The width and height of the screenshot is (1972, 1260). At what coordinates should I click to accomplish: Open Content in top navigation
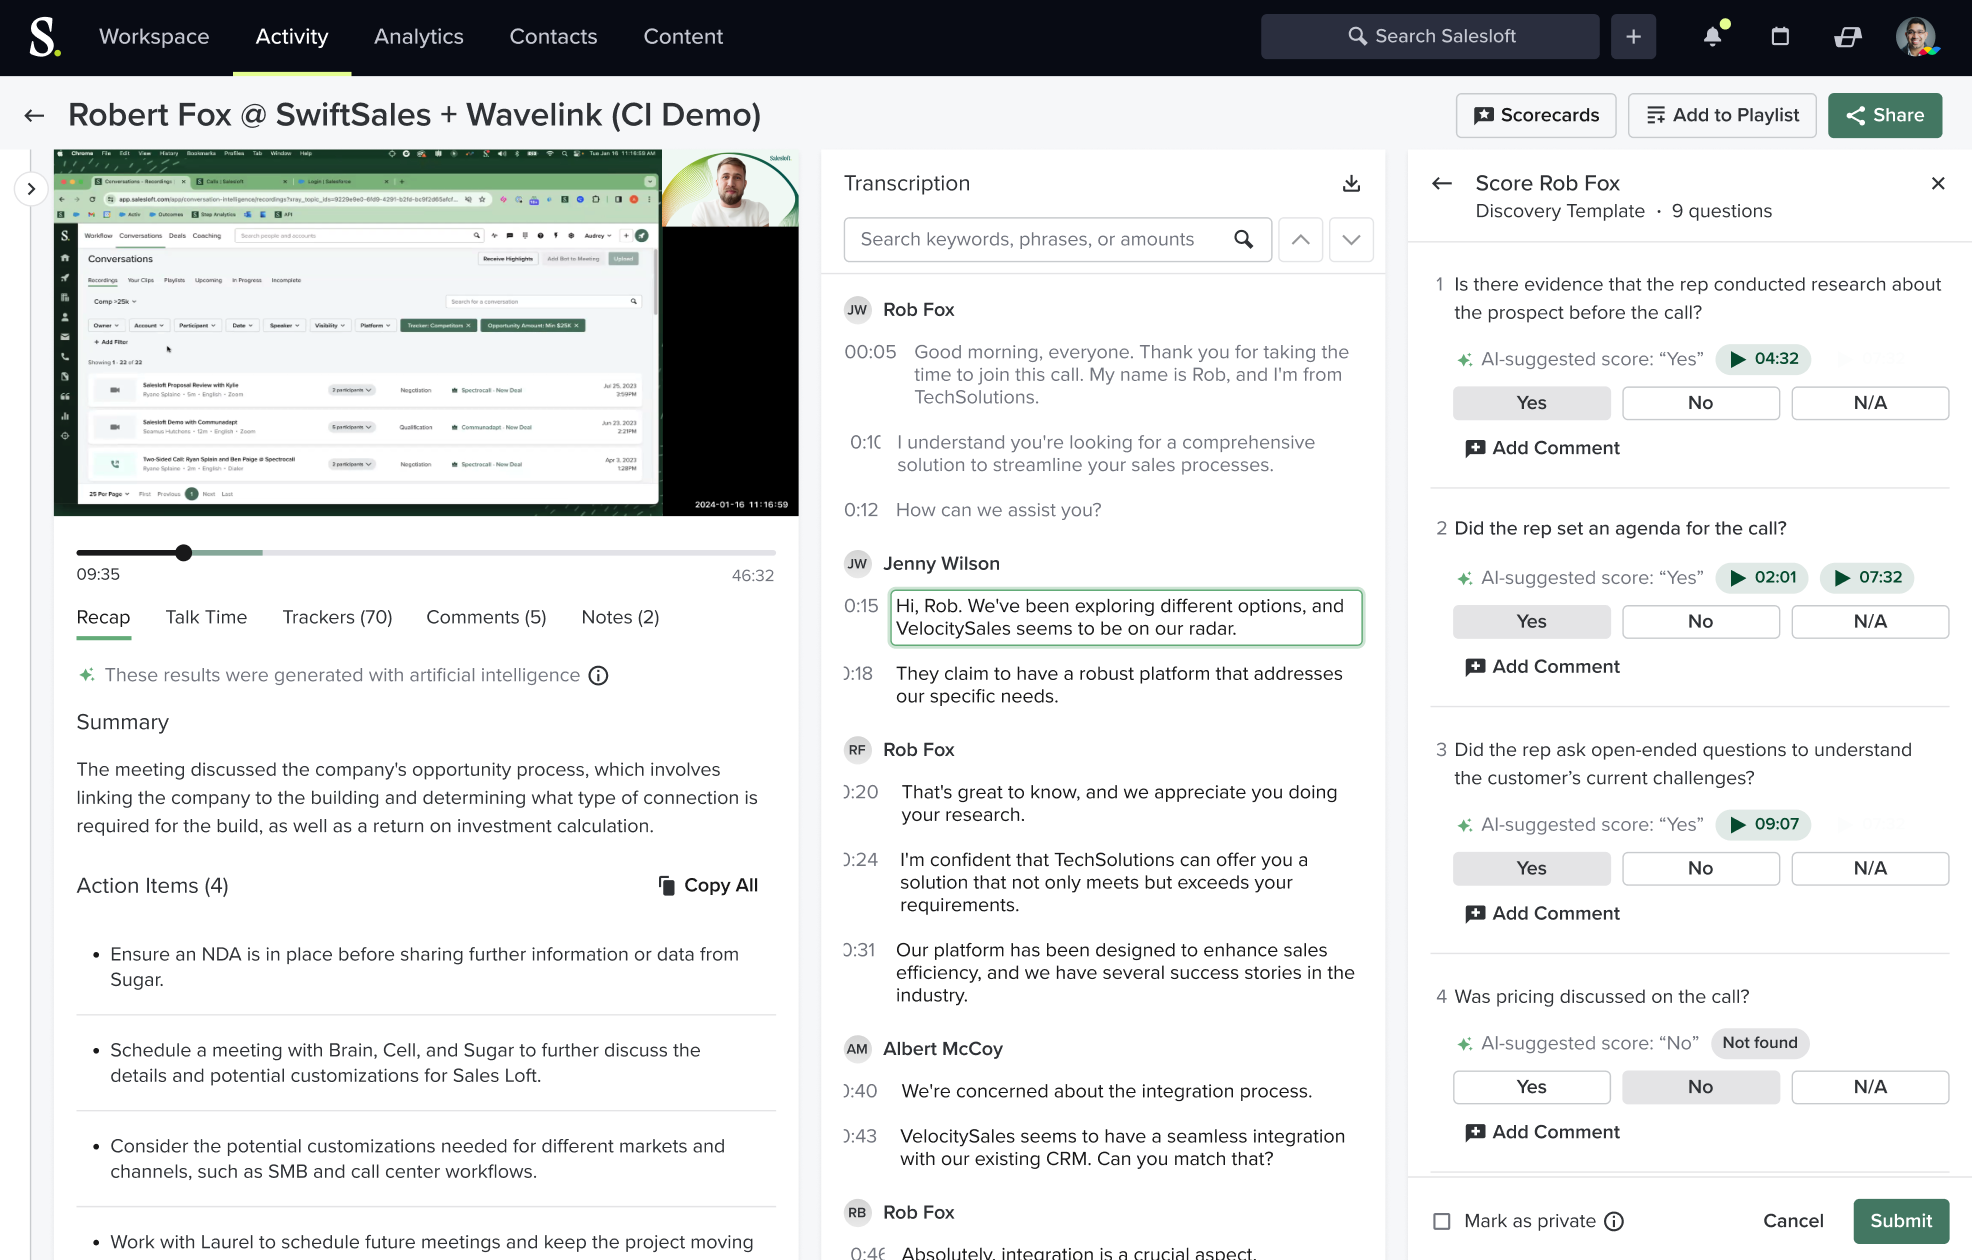pyautogui.click(x=683, y=36)
